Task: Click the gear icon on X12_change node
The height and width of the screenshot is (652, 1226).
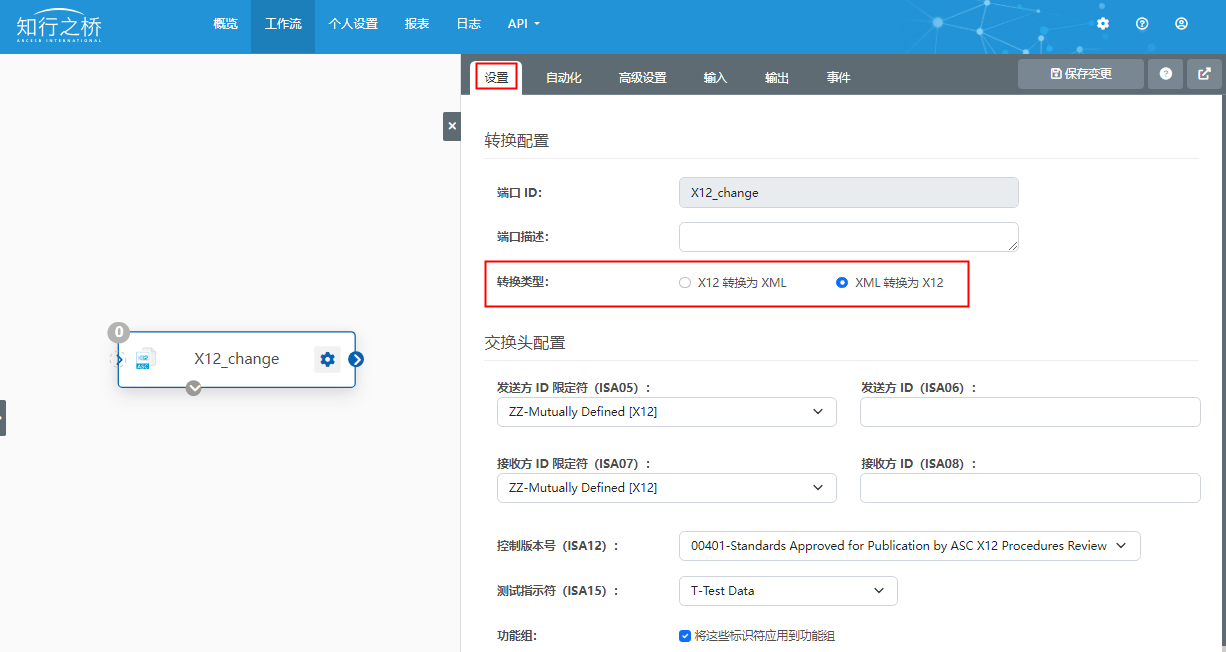Action: pyautogui.click(x=327, y=359)
